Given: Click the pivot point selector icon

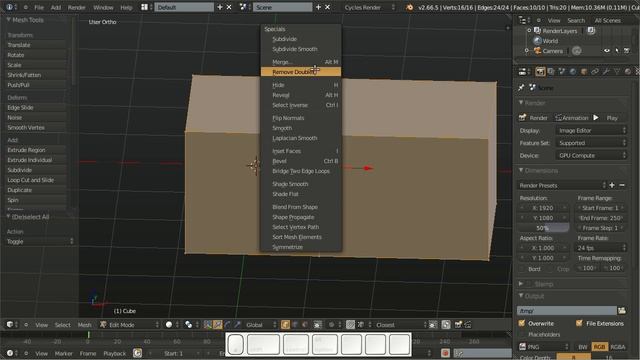Looking at the screenshot, I should (x=188, y=325).
